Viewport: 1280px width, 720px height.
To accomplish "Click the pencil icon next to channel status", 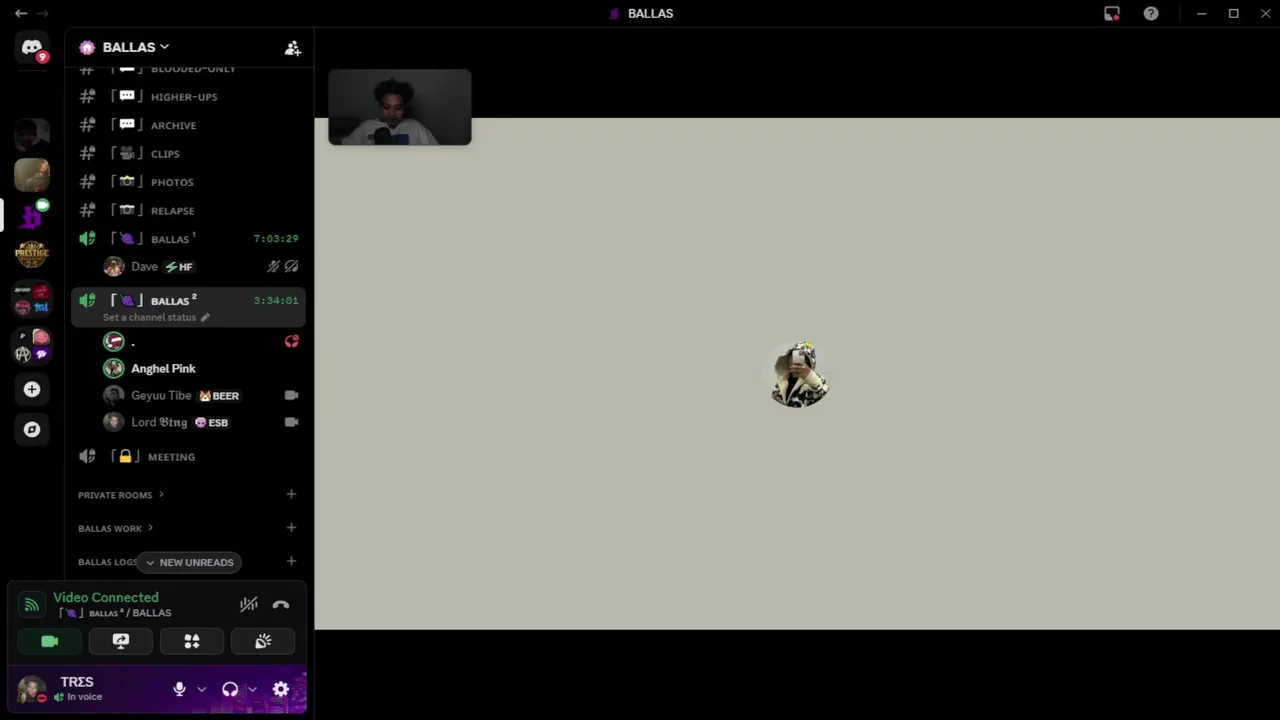I will point(205,317).
